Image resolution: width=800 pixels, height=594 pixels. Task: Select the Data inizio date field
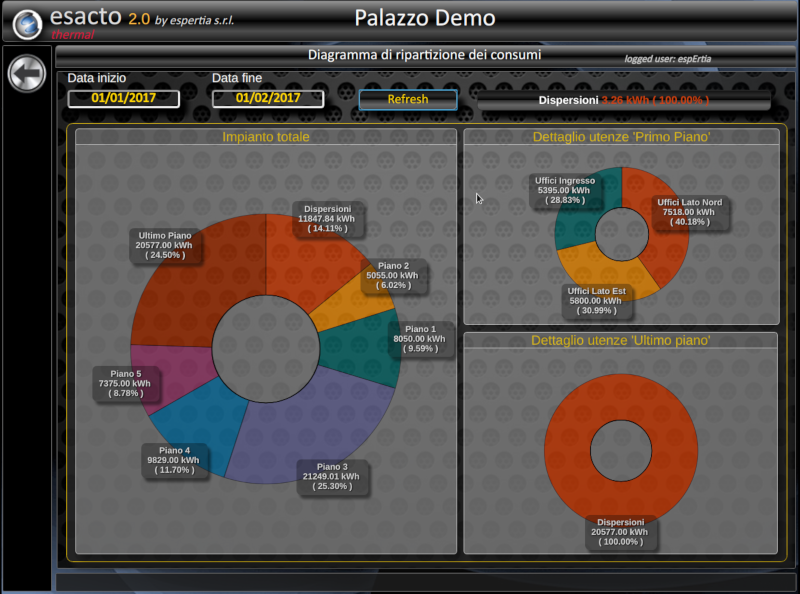click(x=123, y=98)
